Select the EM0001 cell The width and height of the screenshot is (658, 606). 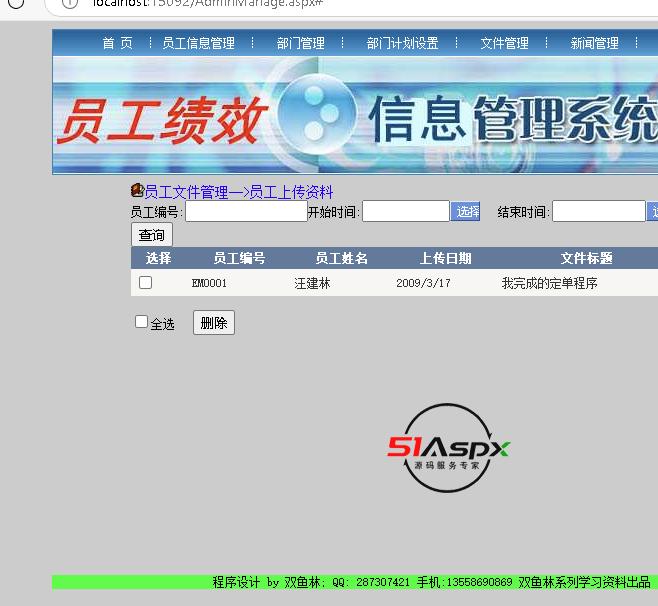click(x=209, y=283)
